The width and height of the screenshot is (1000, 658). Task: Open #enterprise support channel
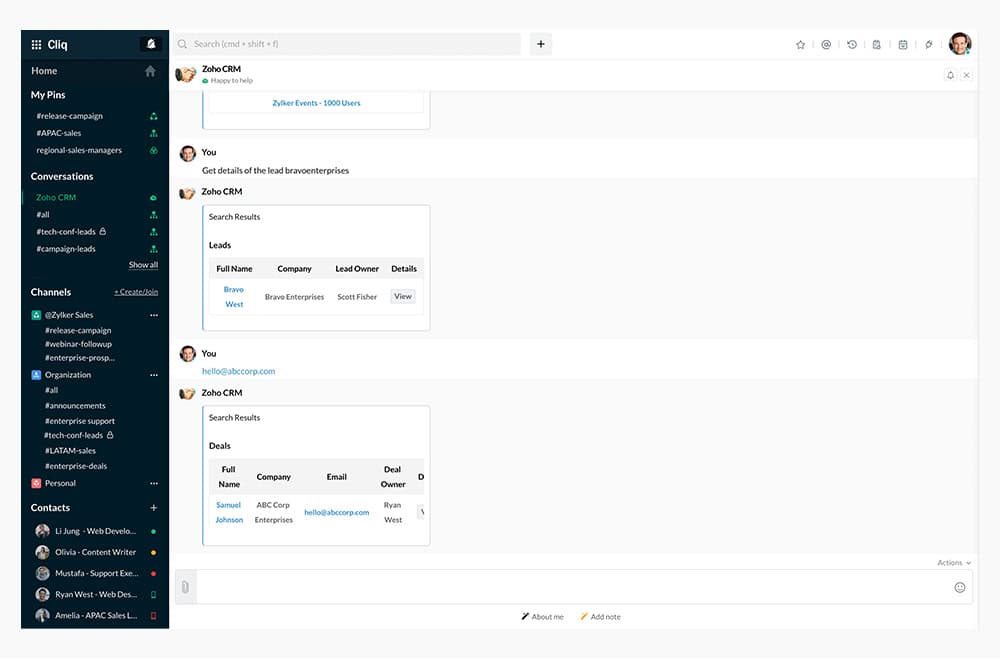[80, 421]
